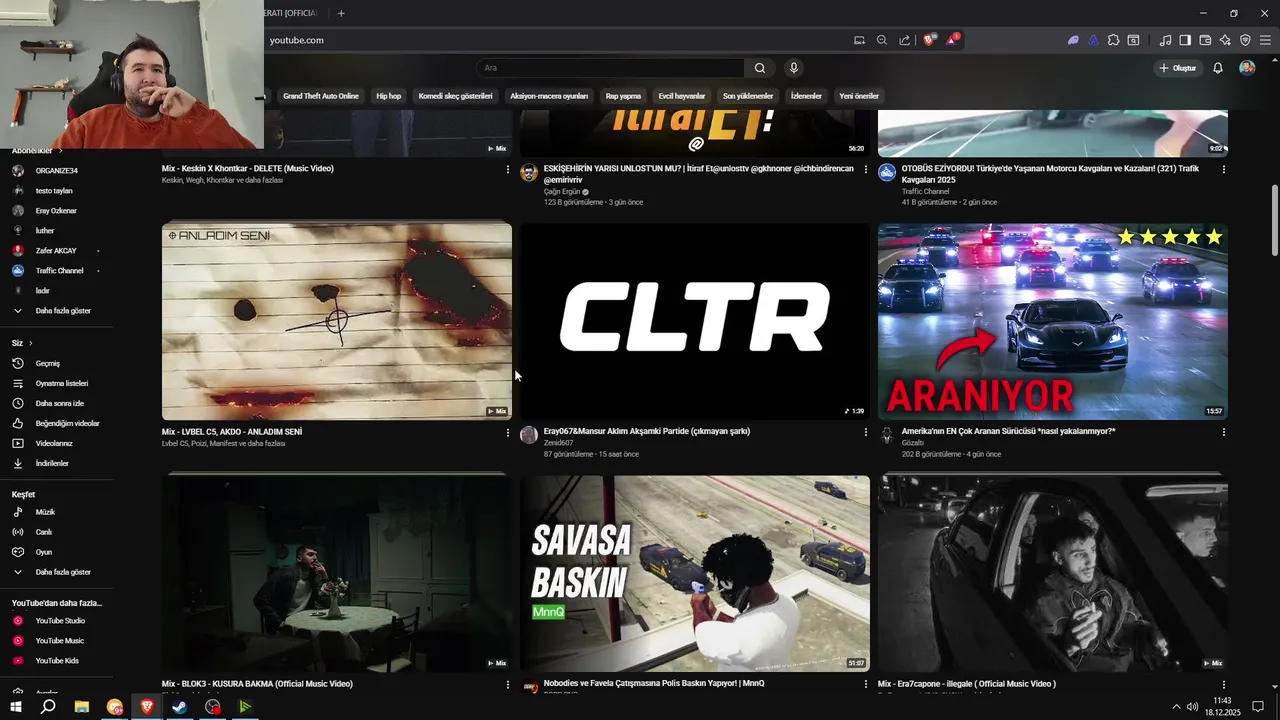Select the Son yüklenenler chip
Viewport: 1280px width, 720px height.
(x=748, y=96)
